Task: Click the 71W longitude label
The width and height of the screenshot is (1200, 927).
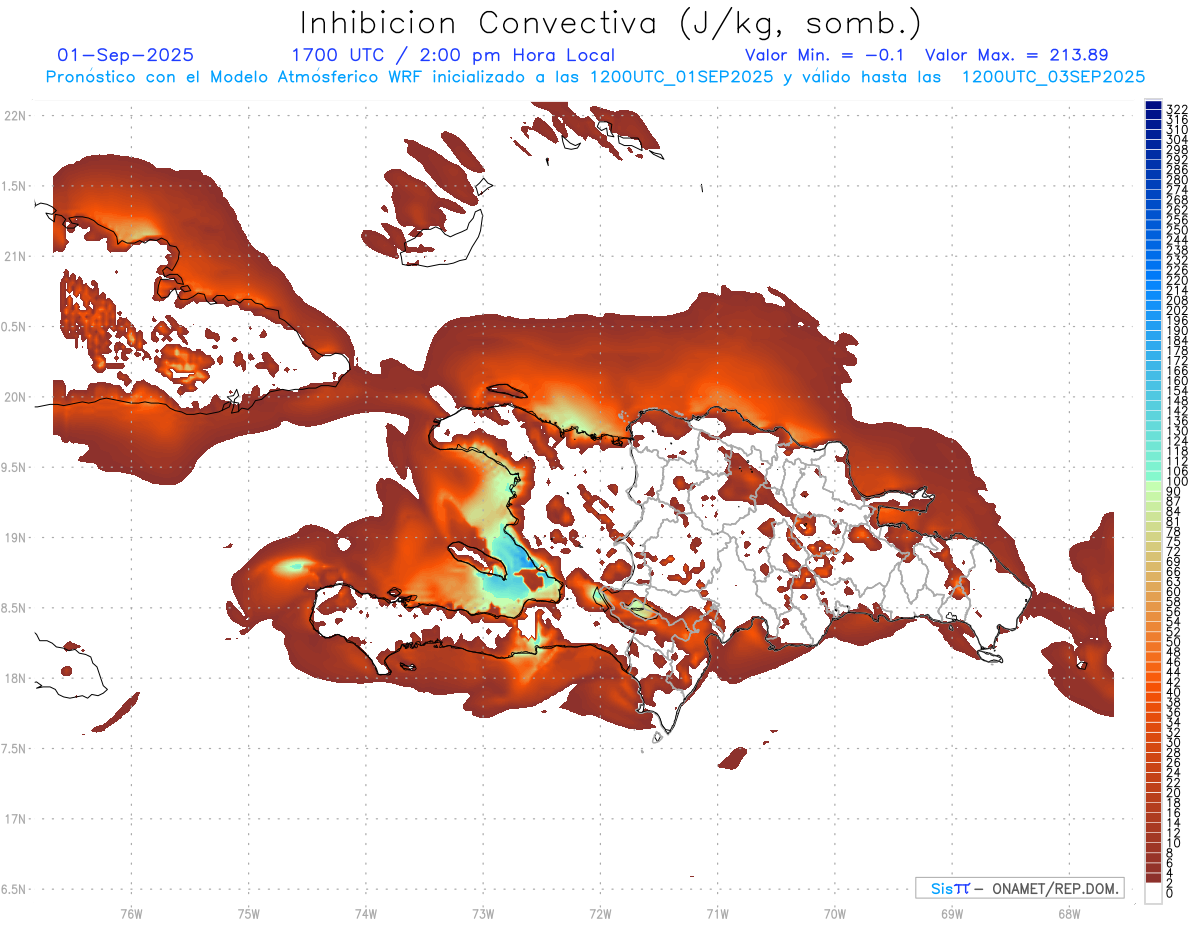Action: [x=717, y=913]
